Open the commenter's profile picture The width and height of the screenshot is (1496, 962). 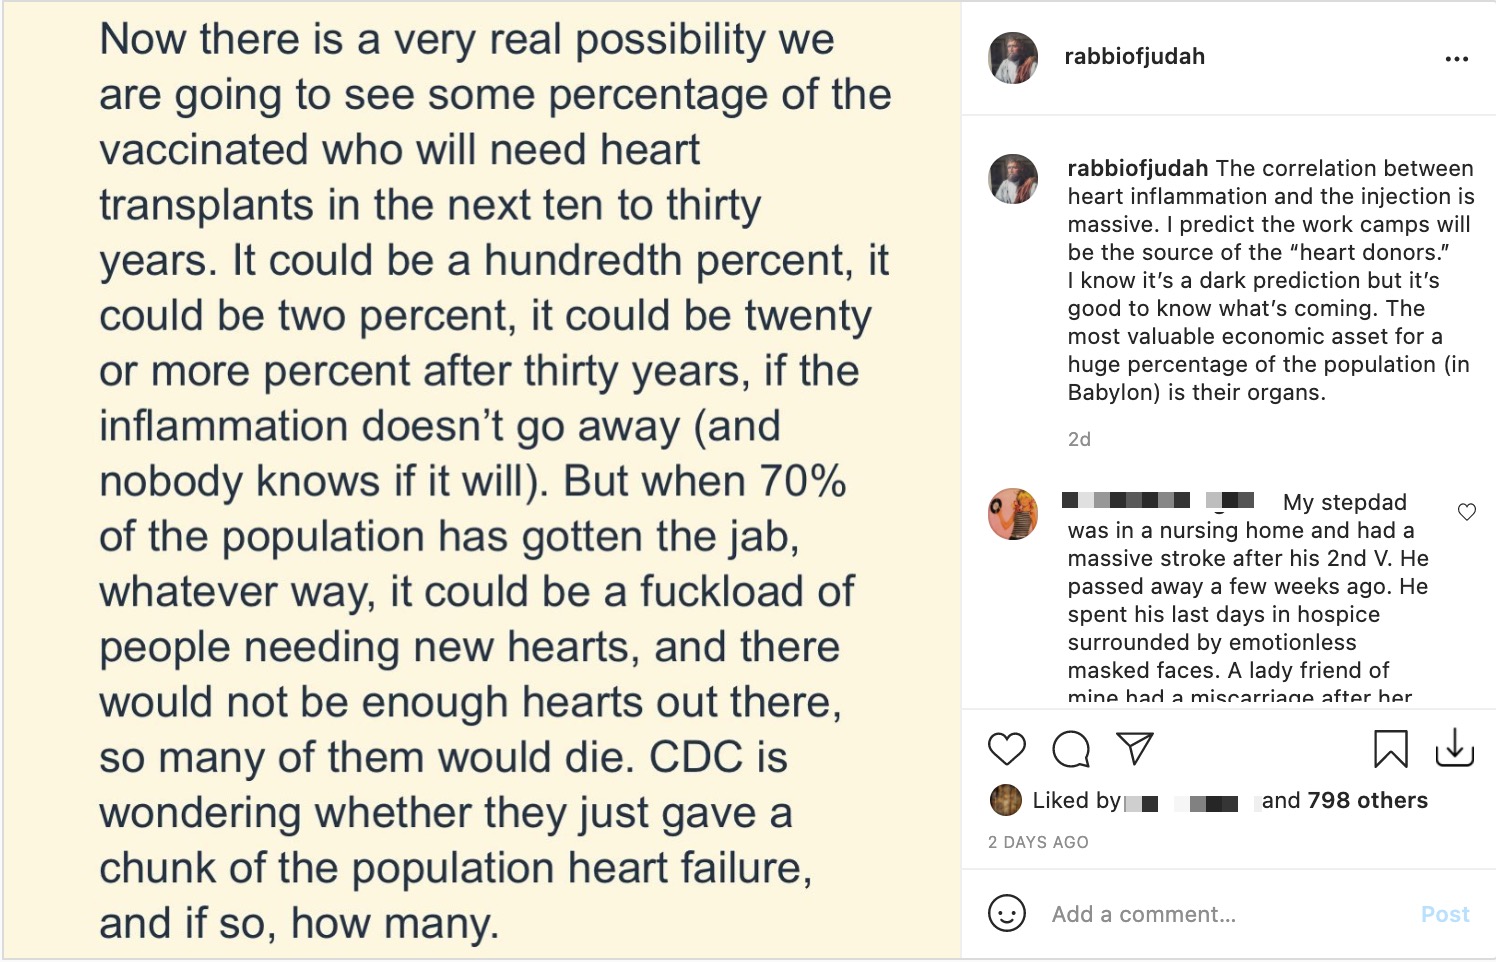coord(1013,514)
